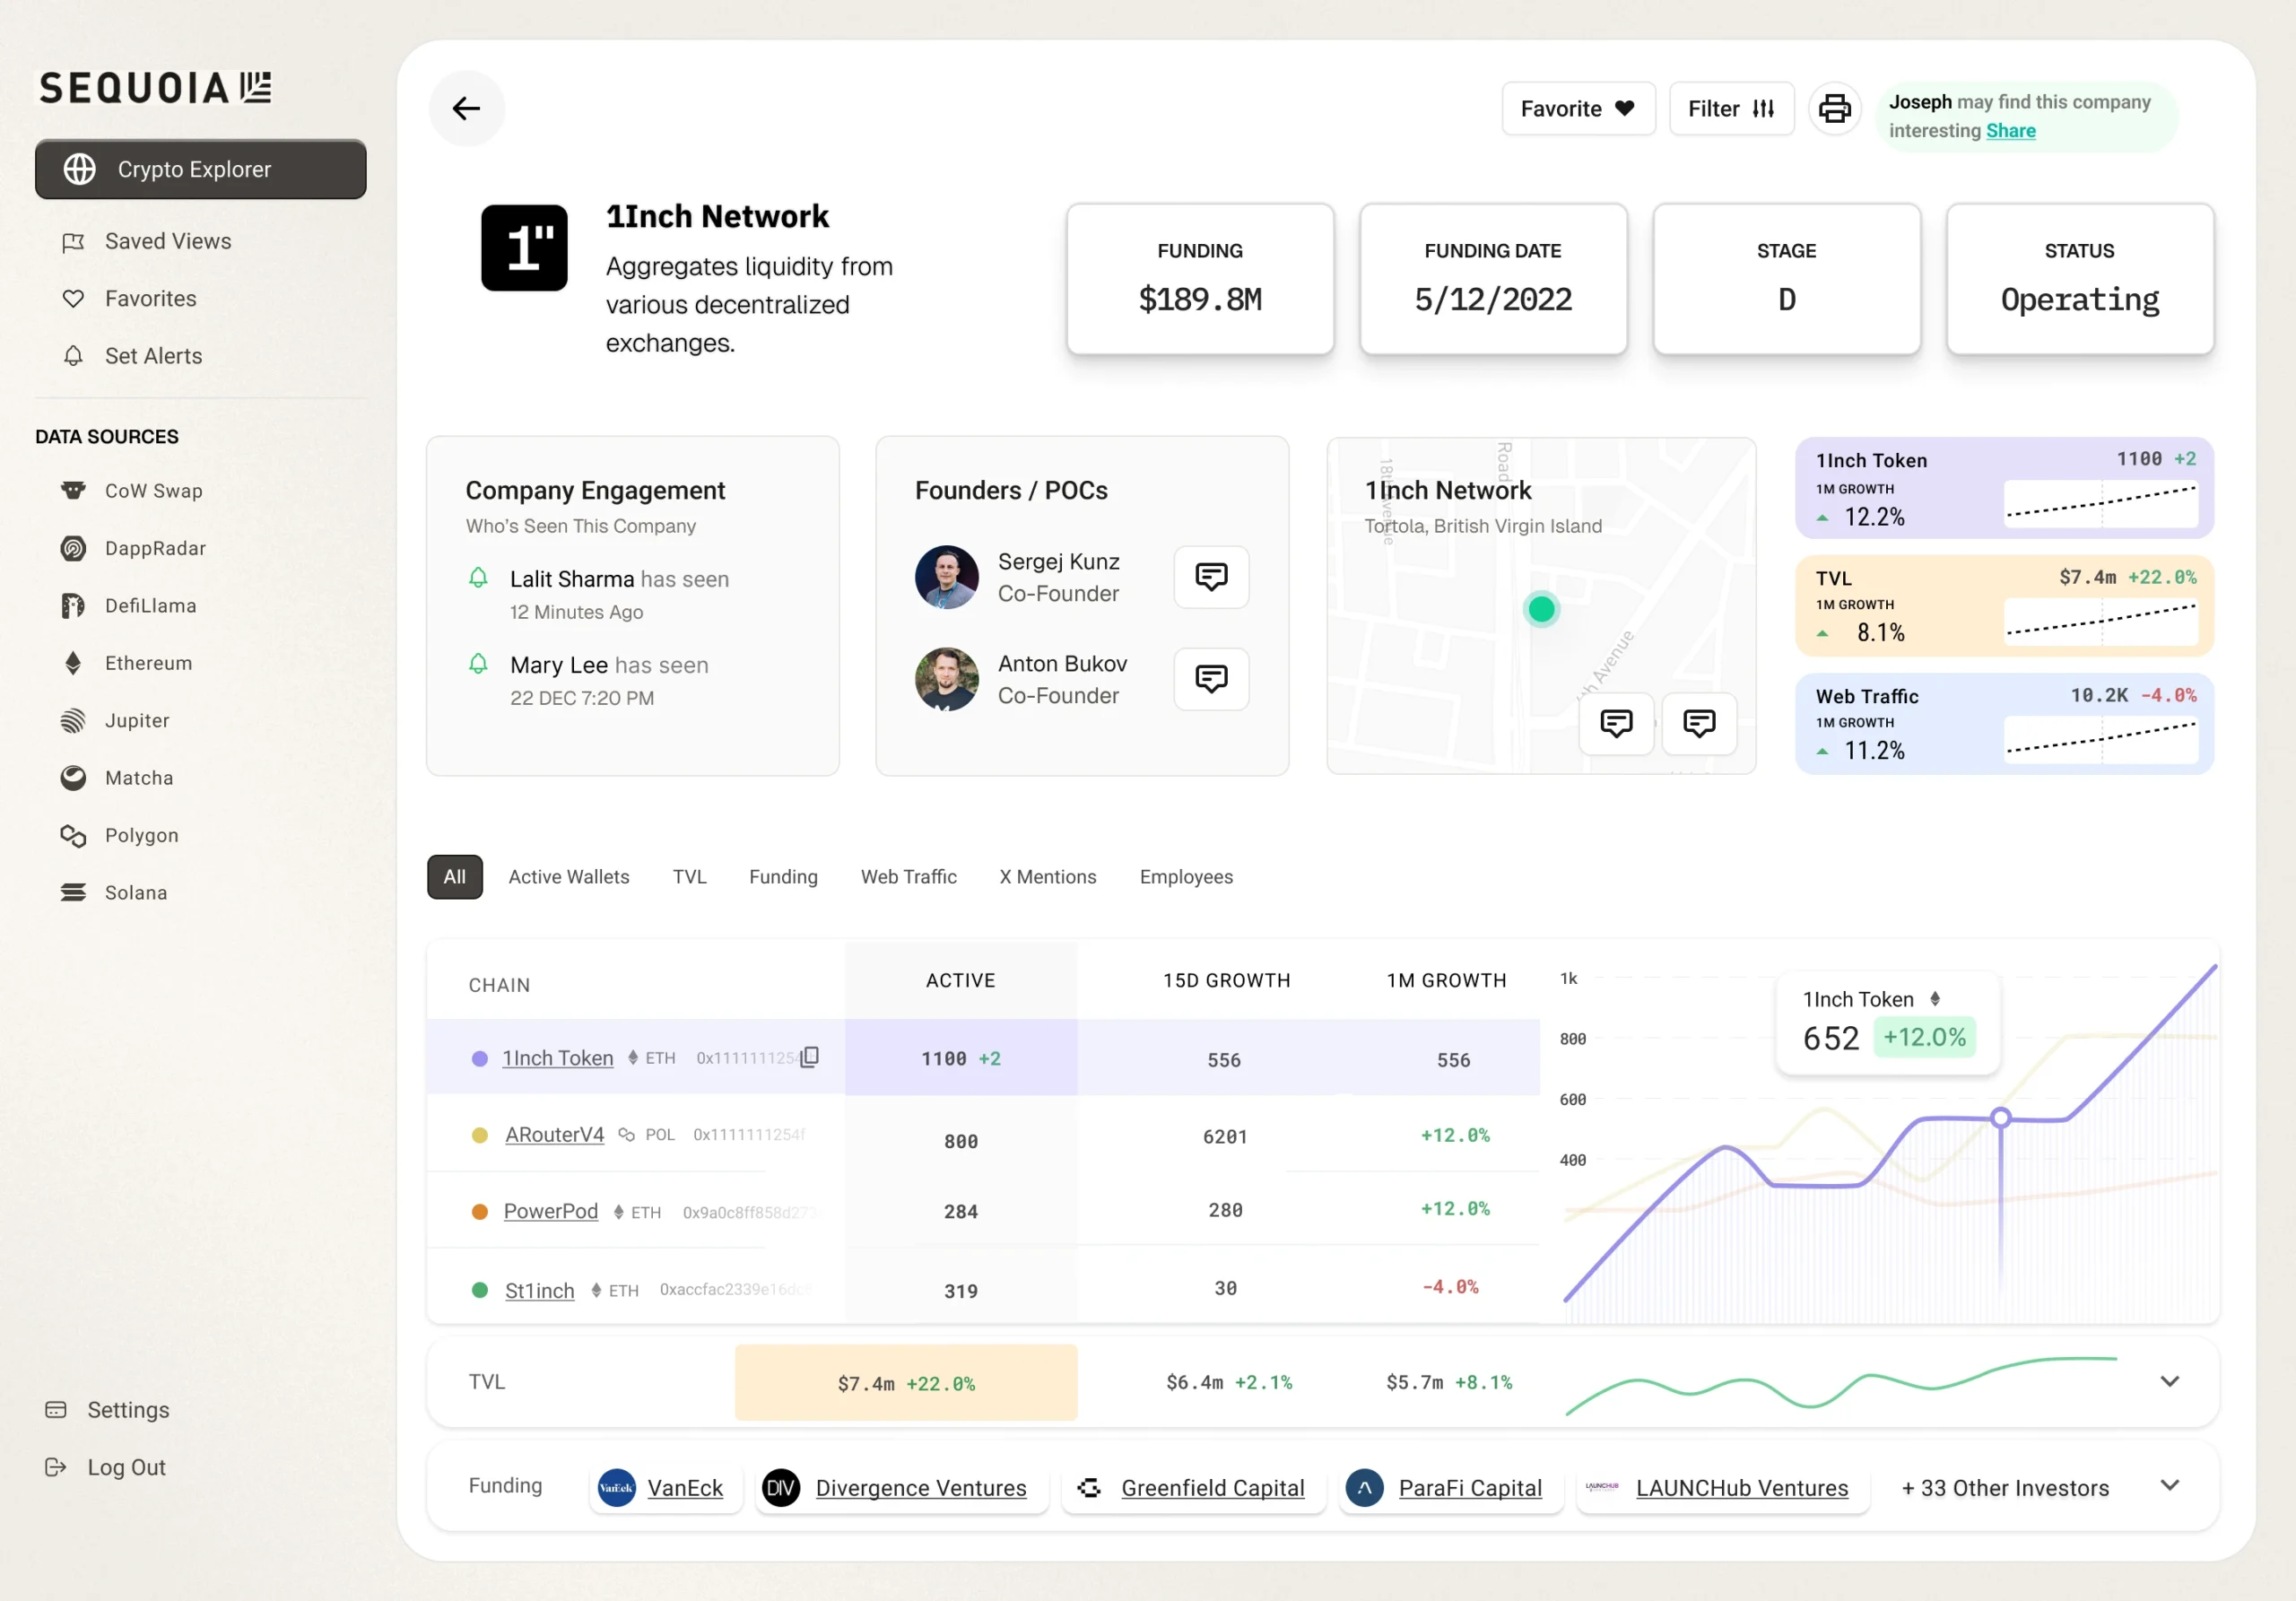Screen dimensions: 2296x1601
Task: Select the Solana data source
Action: coord(135,892)
